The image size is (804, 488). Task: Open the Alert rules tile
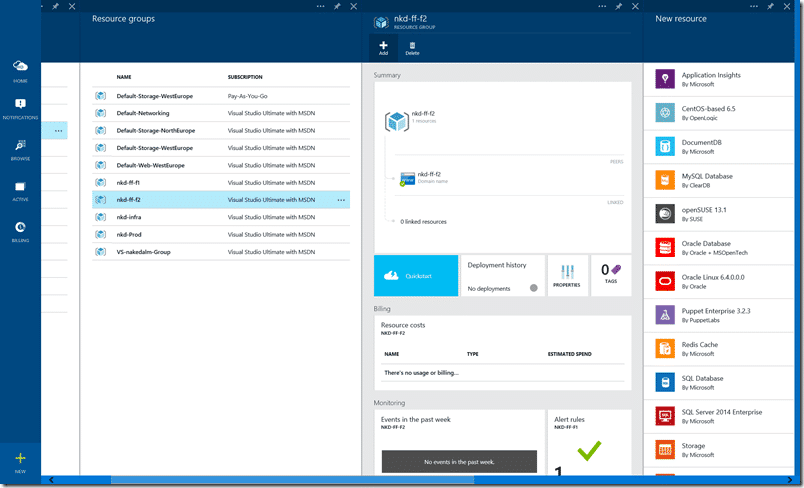(x=589, y=442)
